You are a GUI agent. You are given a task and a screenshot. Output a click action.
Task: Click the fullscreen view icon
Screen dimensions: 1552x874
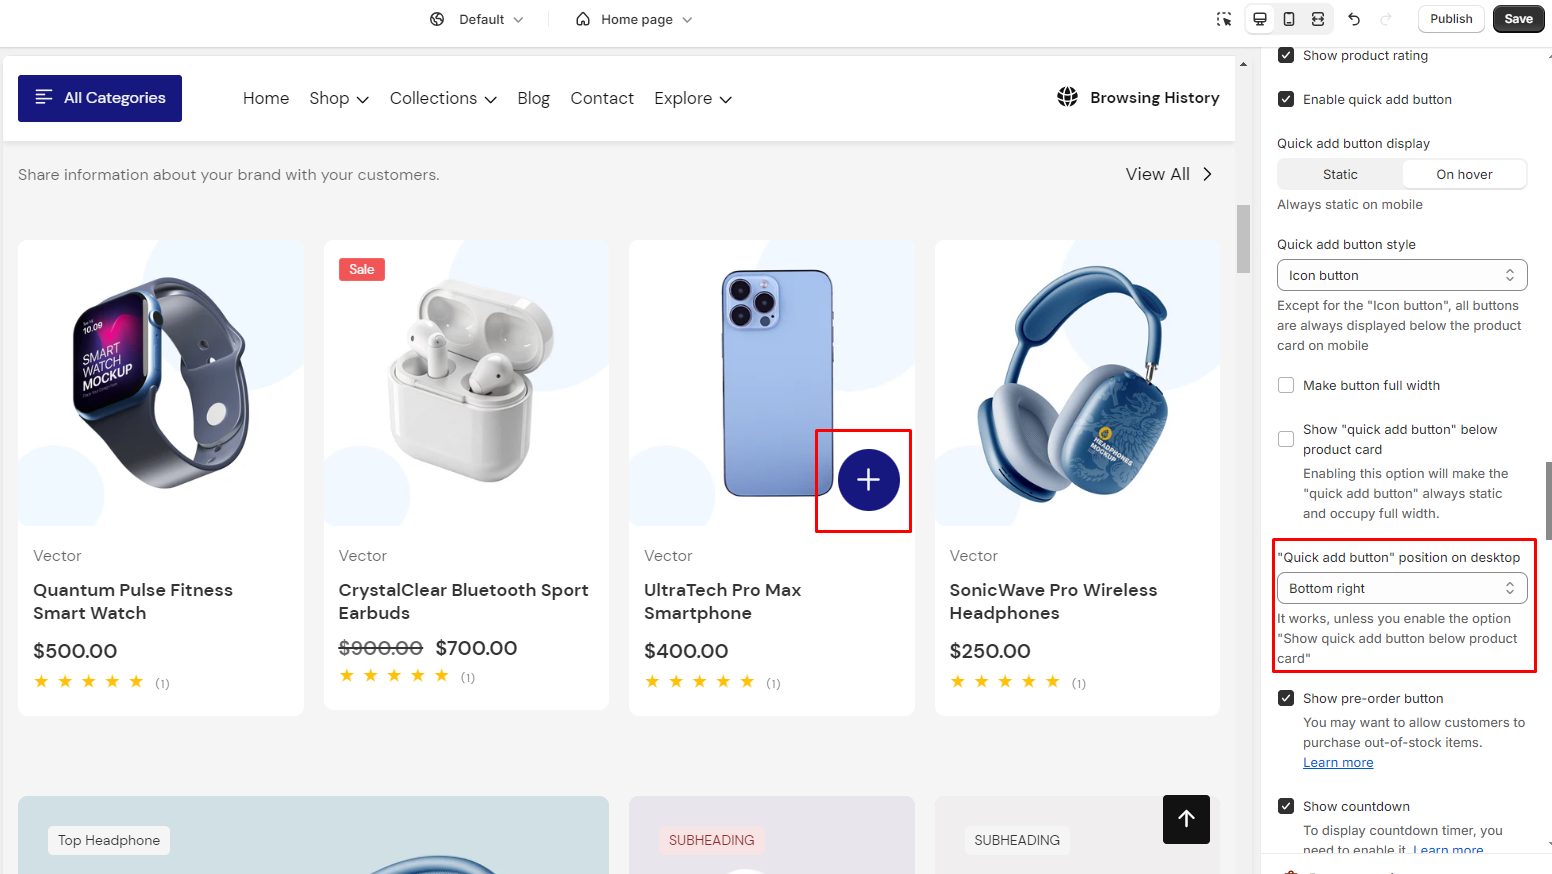(1318, 19)
